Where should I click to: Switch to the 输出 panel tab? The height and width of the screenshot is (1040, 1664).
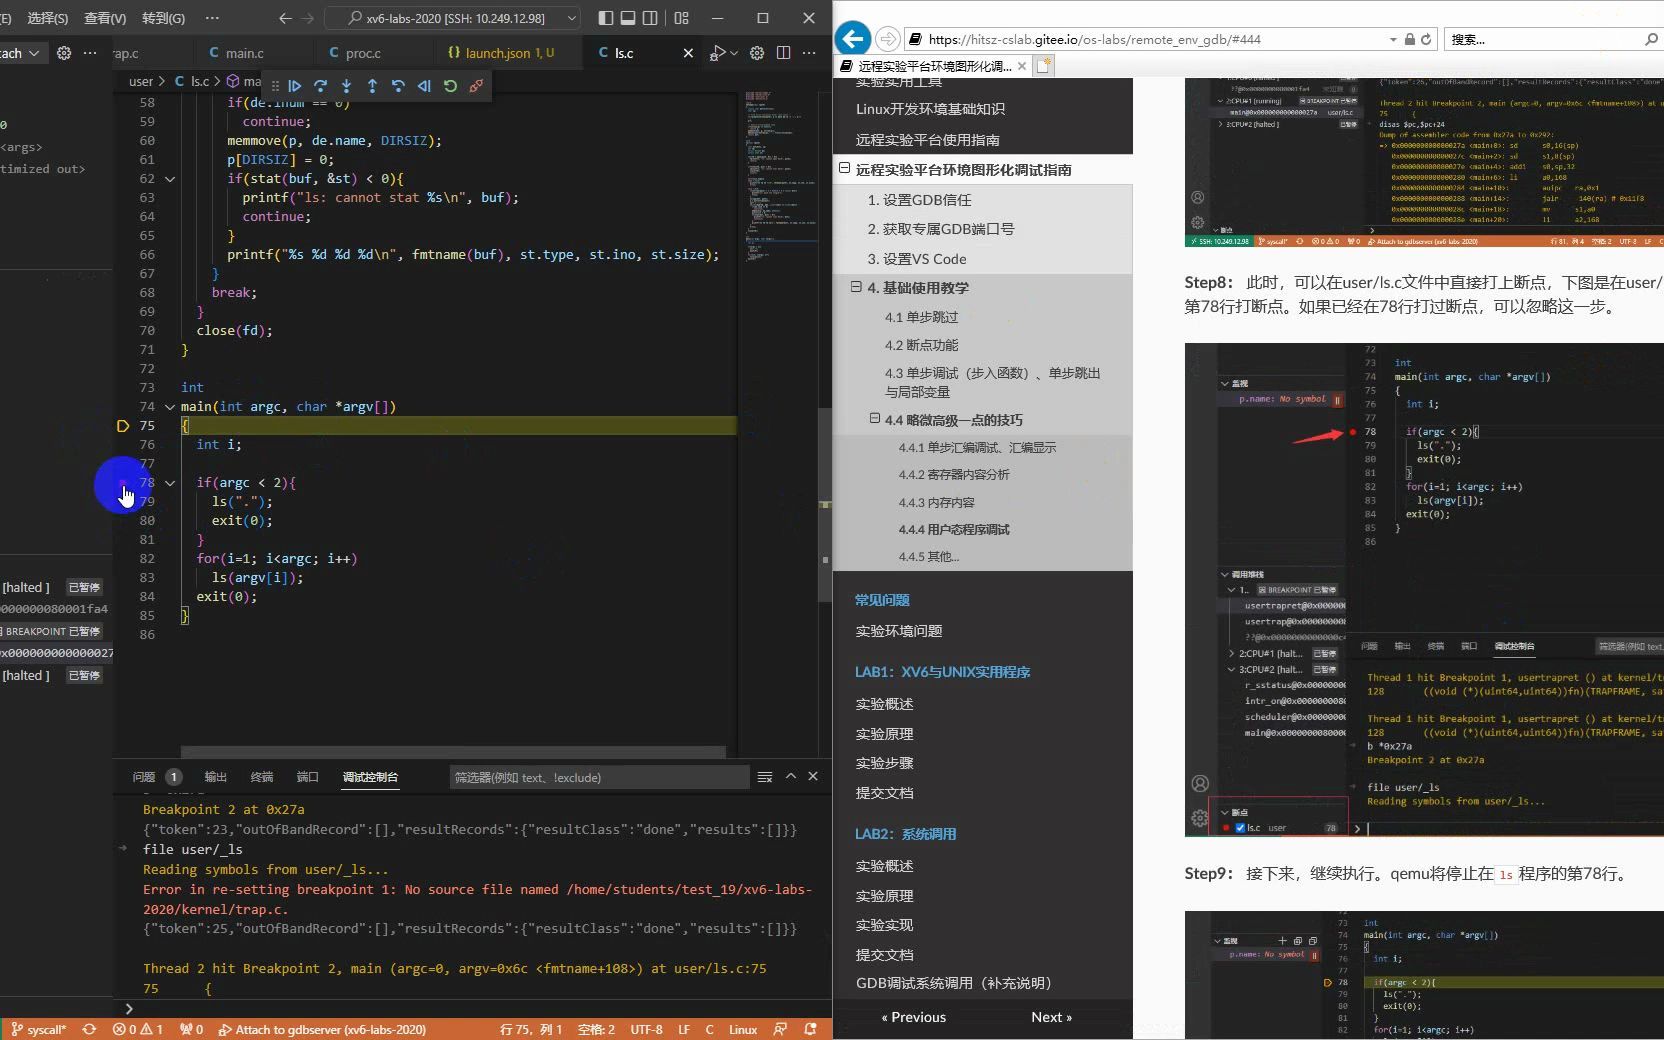pos(216,777)
